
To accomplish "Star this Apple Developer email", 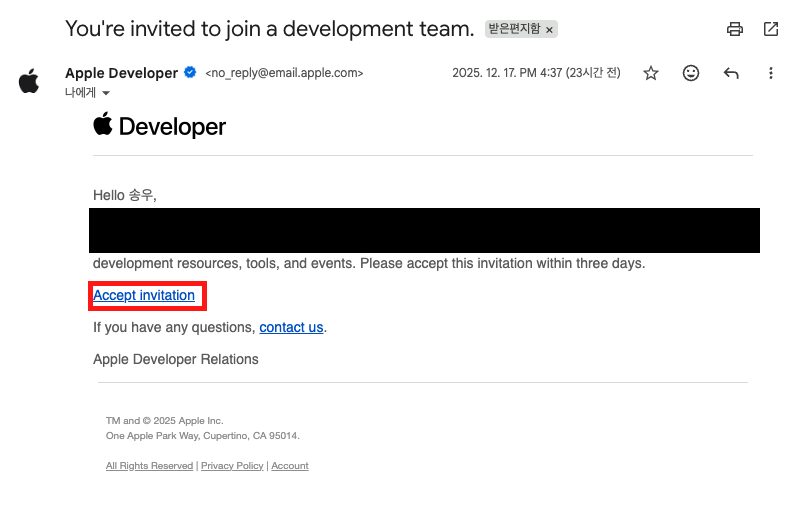I will click(x=651, y=73).
